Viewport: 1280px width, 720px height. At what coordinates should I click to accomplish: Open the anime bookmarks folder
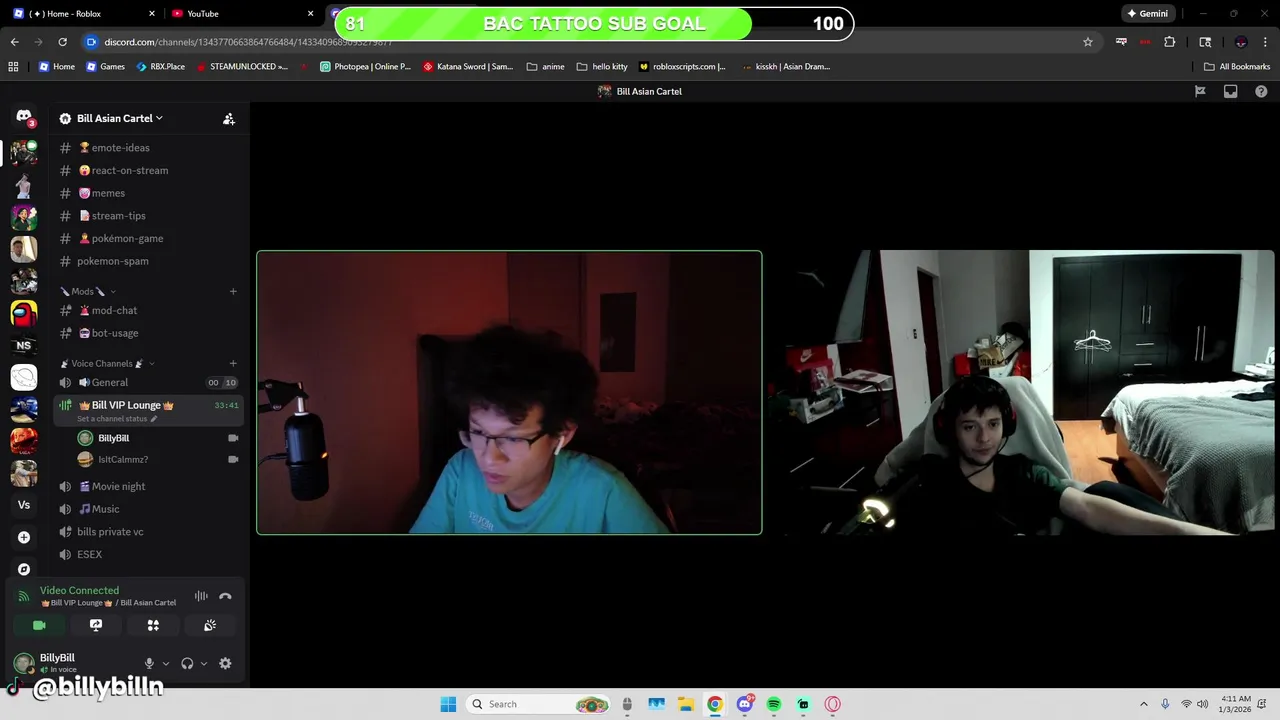[x=546, y=66]
